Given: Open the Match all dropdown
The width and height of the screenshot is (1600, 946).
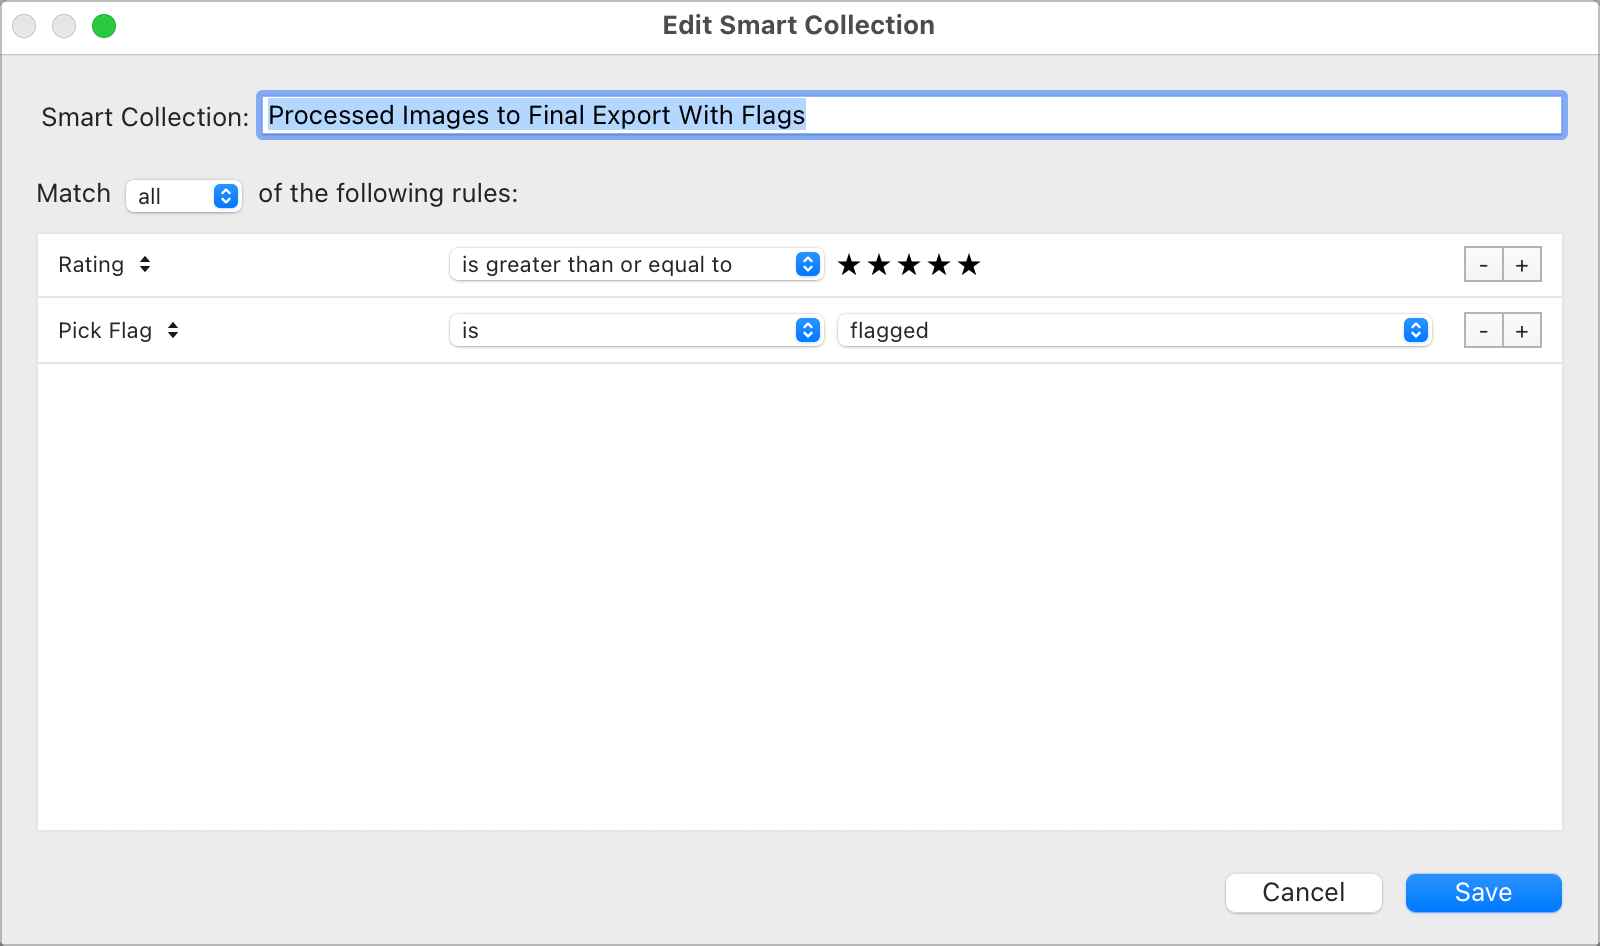Looking at the screenshot, I should coord(184,196).
